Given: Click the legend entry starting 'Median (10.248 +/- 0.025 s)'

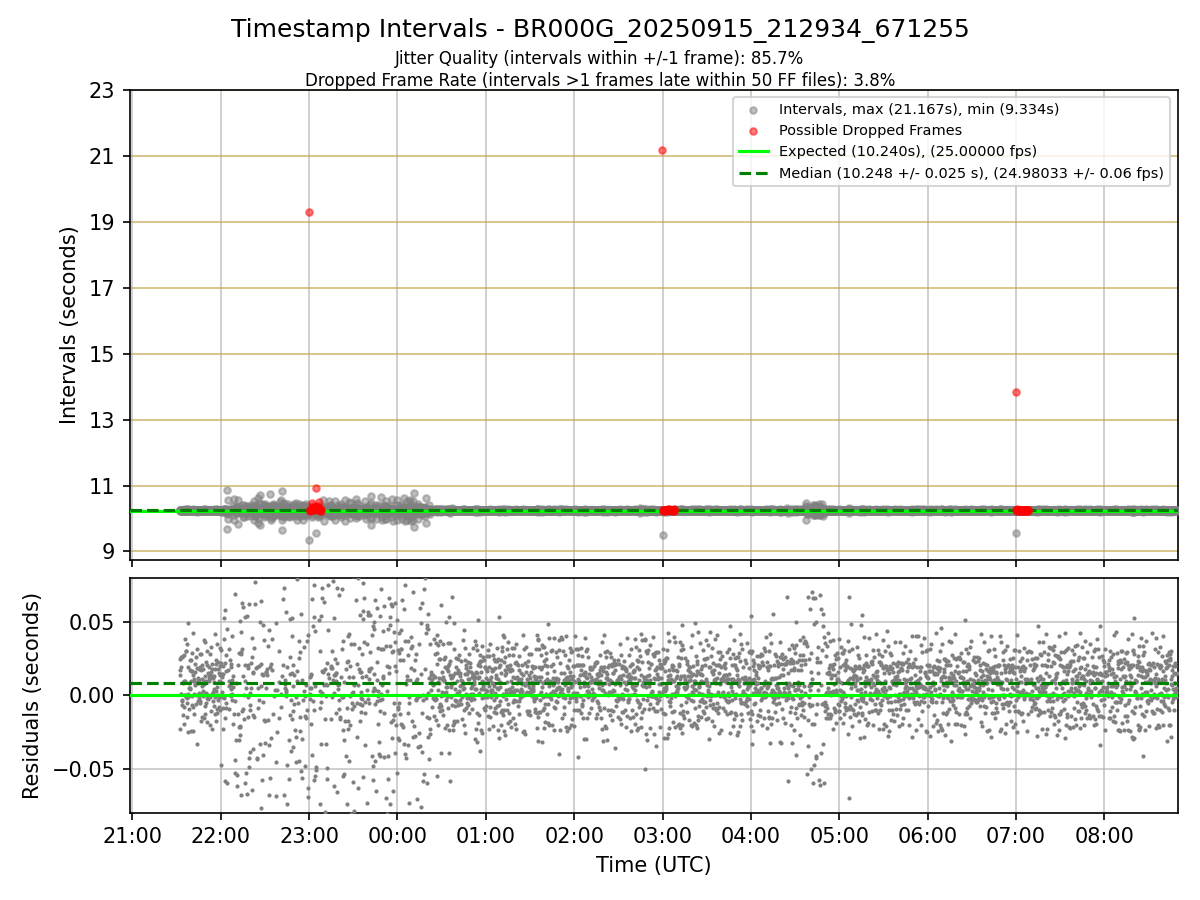Looking at the screenshot, I should (x=971, y=173).
